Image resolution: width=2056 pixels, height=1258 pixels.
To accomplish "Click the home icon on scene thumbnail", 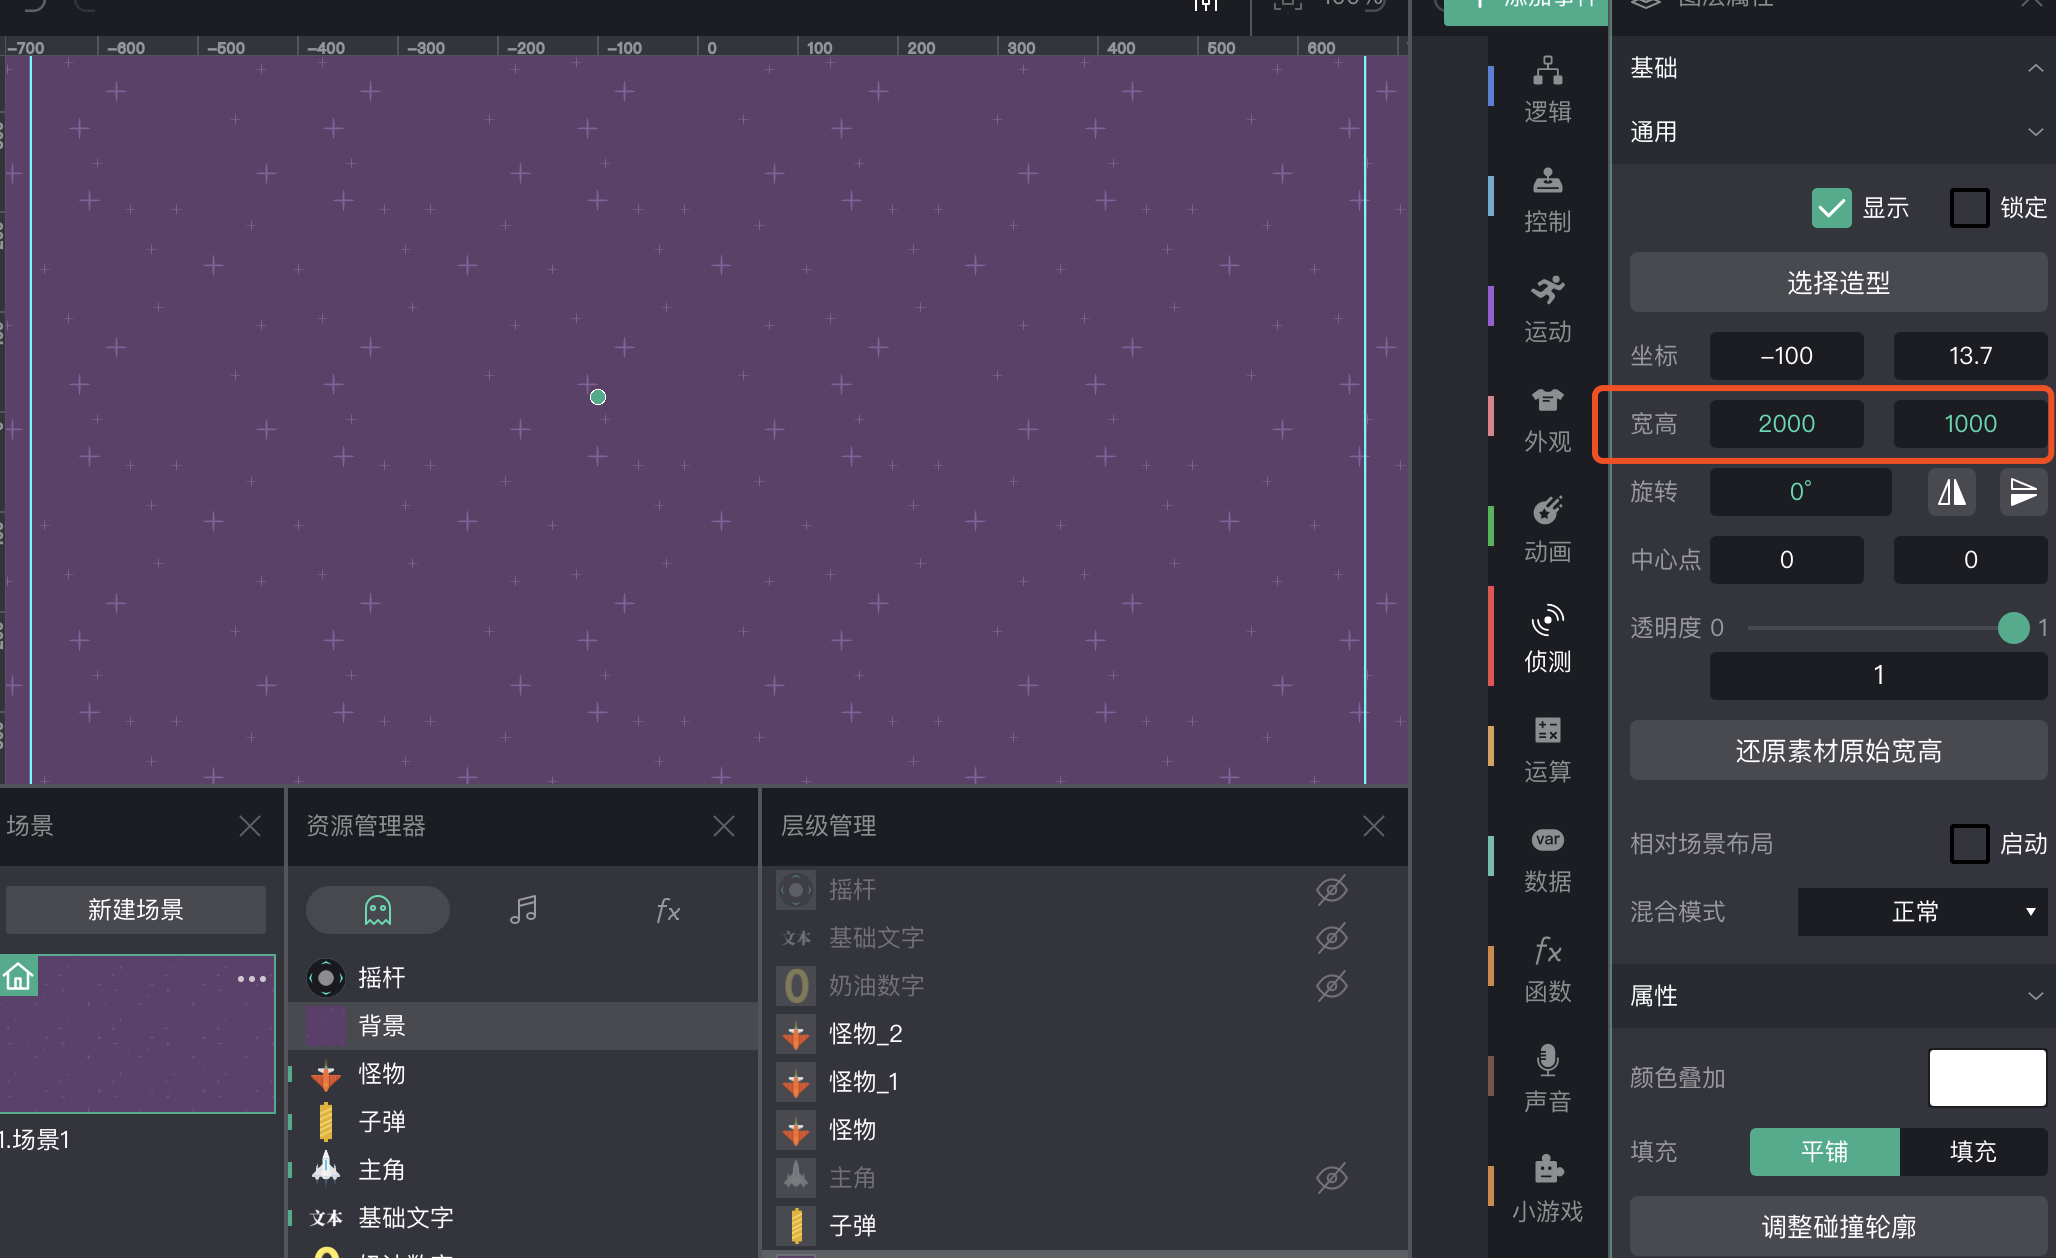I will 18,976.
